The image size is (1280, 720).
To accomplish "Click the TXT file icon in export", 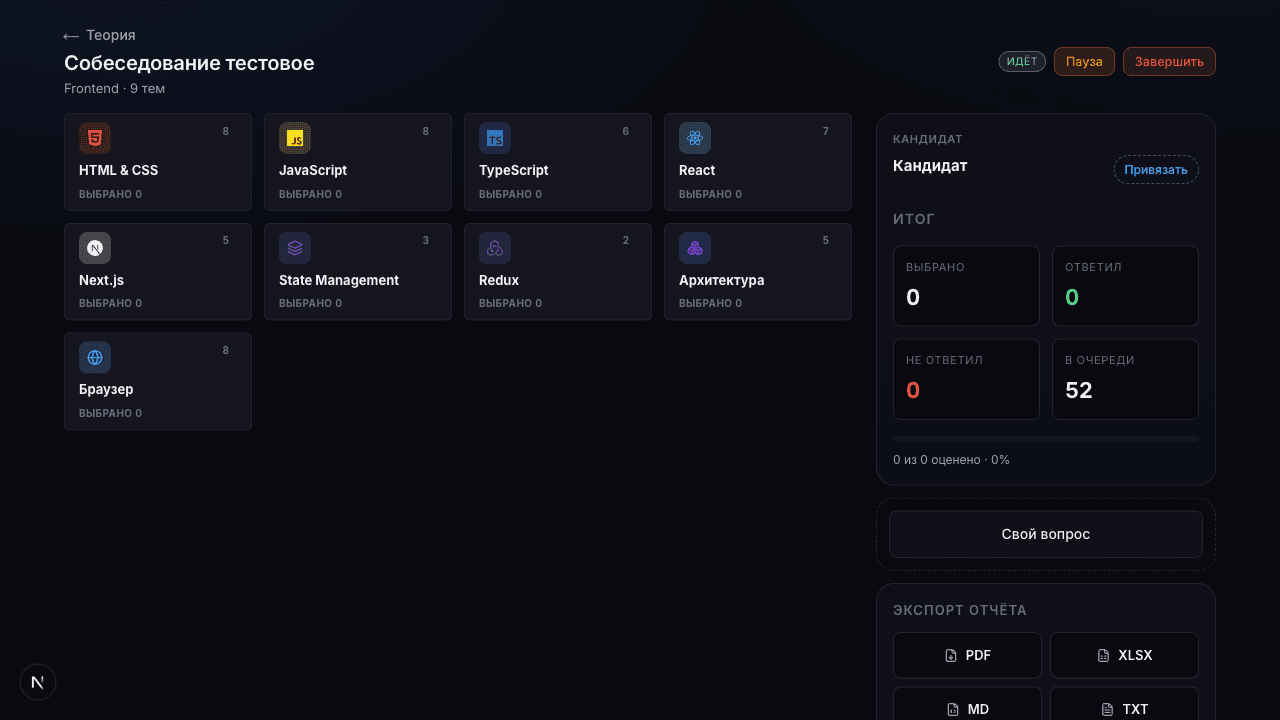I will (1107, 709).
